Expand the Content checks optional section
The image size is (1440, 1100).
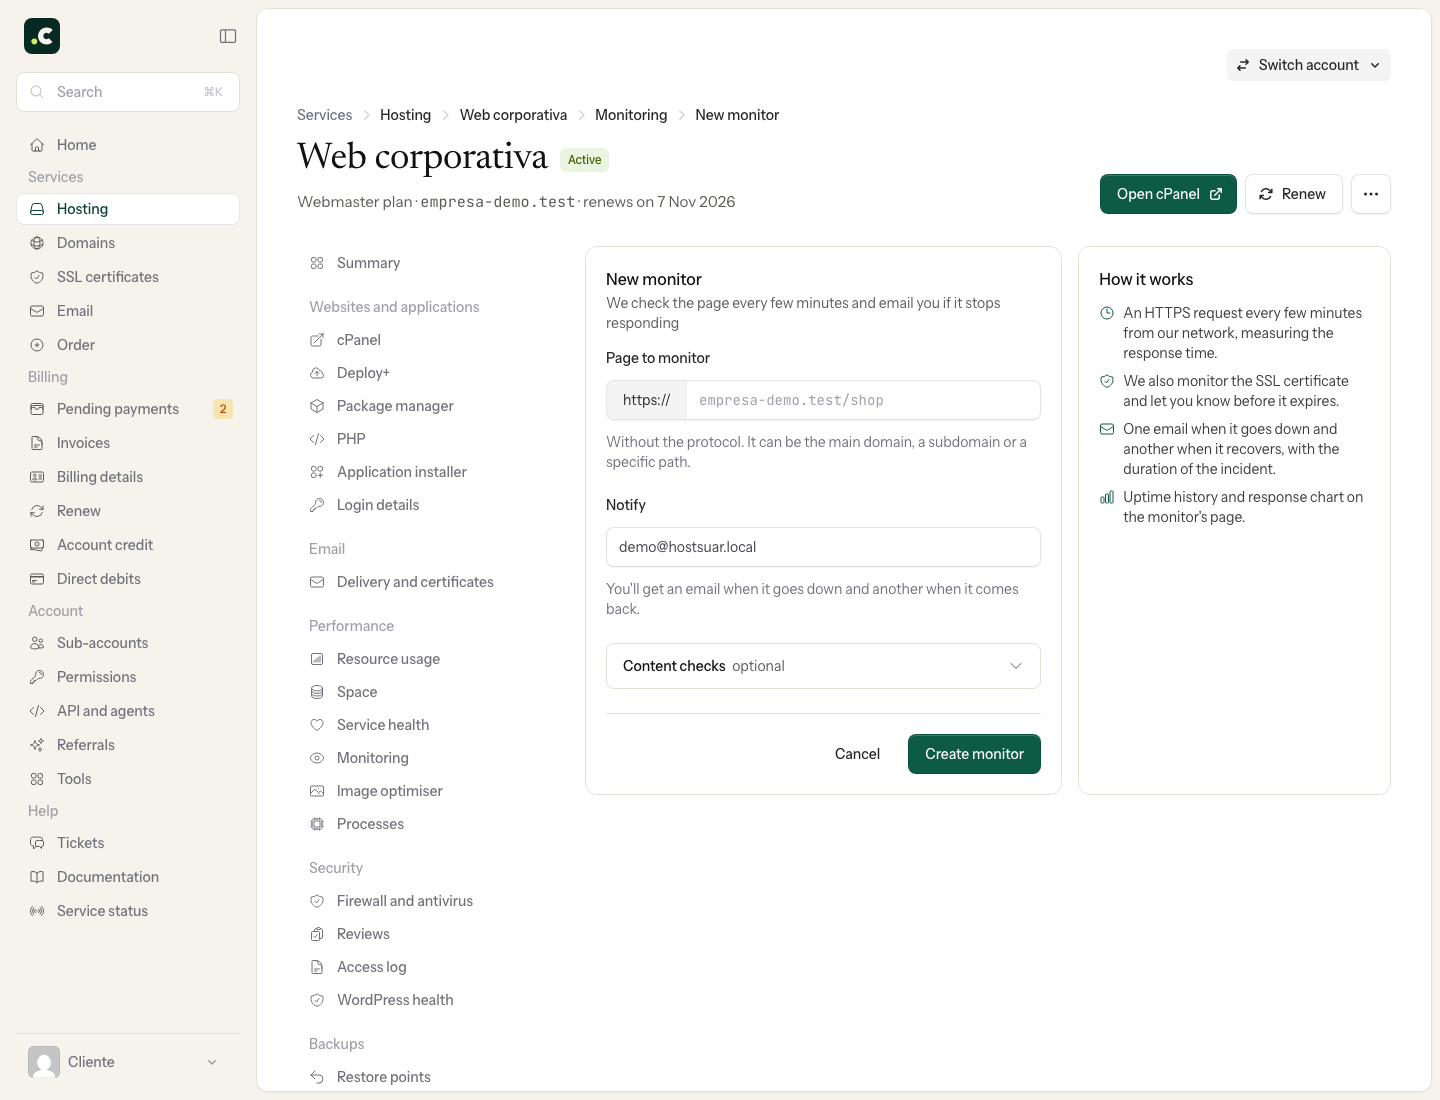pos(823,666)
